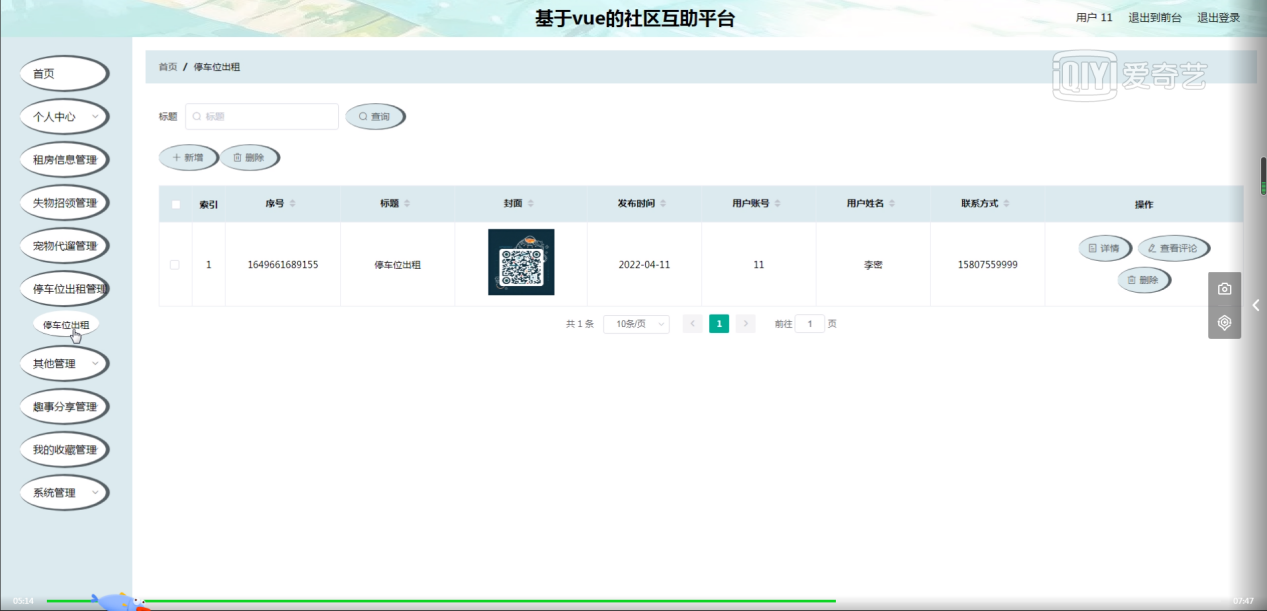
Task: Collapse the side panel with the chevron arrow
Action: 1256,306
